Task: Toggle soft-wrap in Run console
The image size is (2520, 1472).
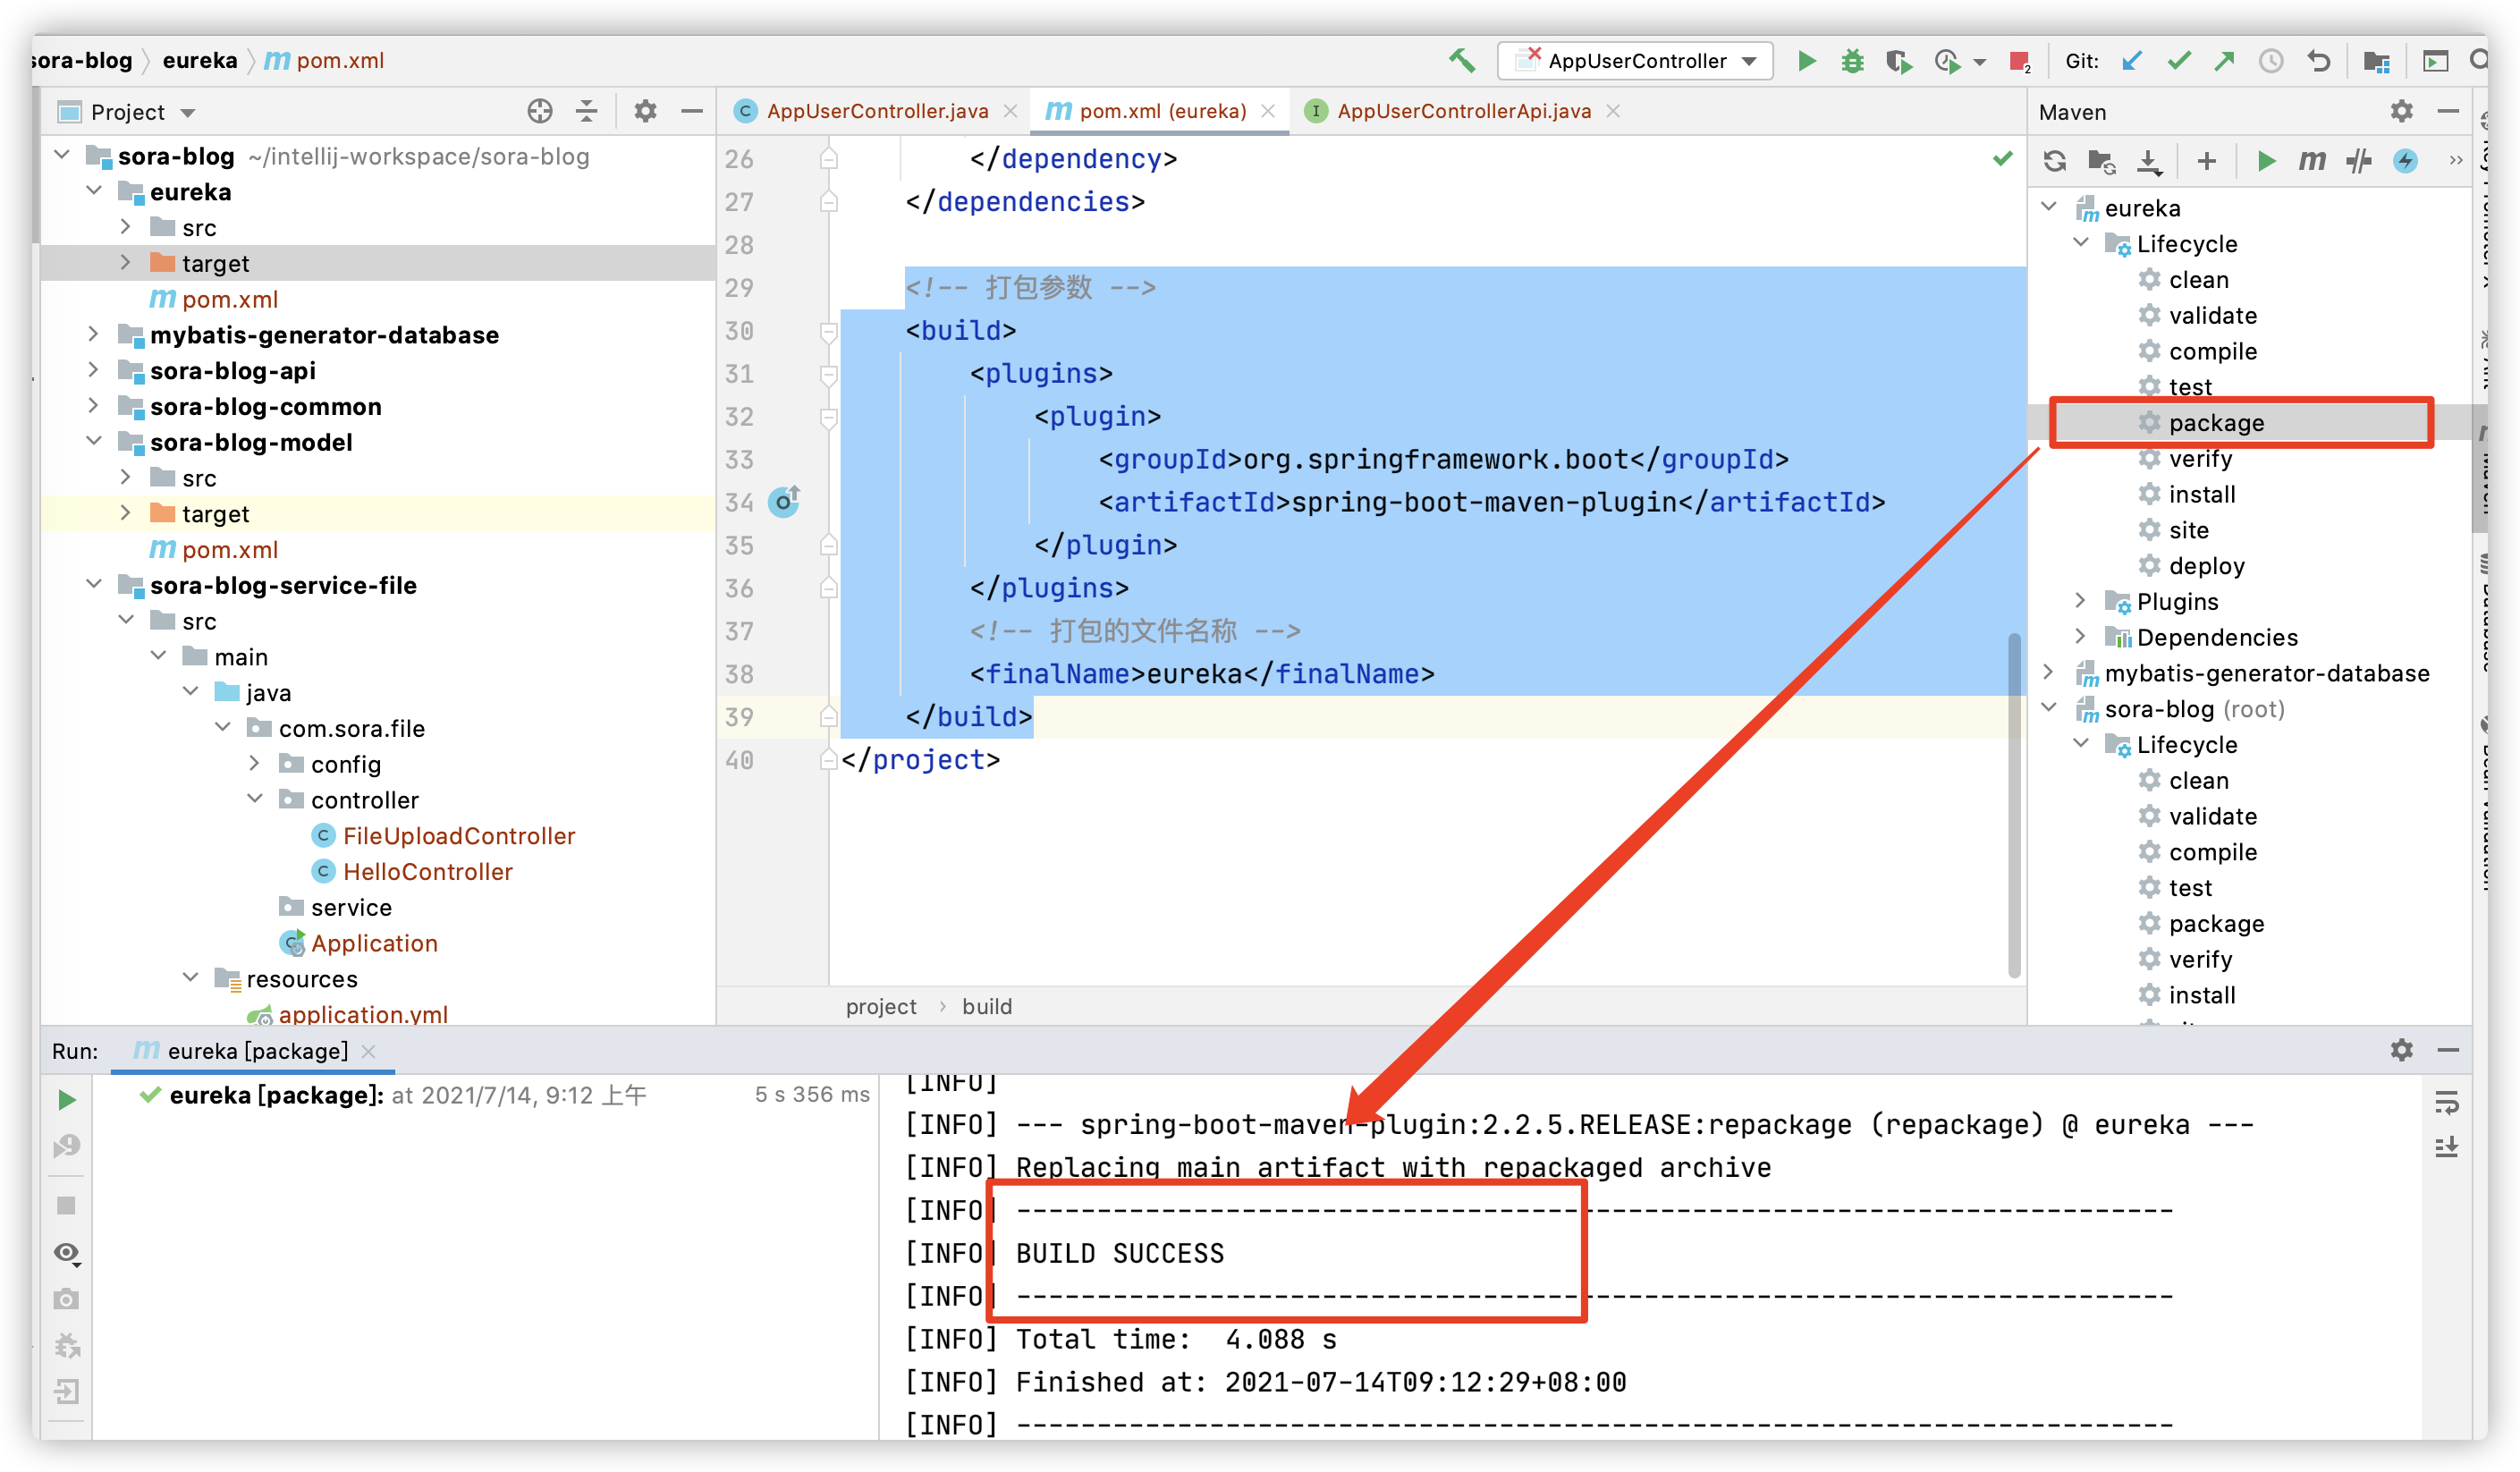Action: pyautogui.click(x=2447, y=1102)
